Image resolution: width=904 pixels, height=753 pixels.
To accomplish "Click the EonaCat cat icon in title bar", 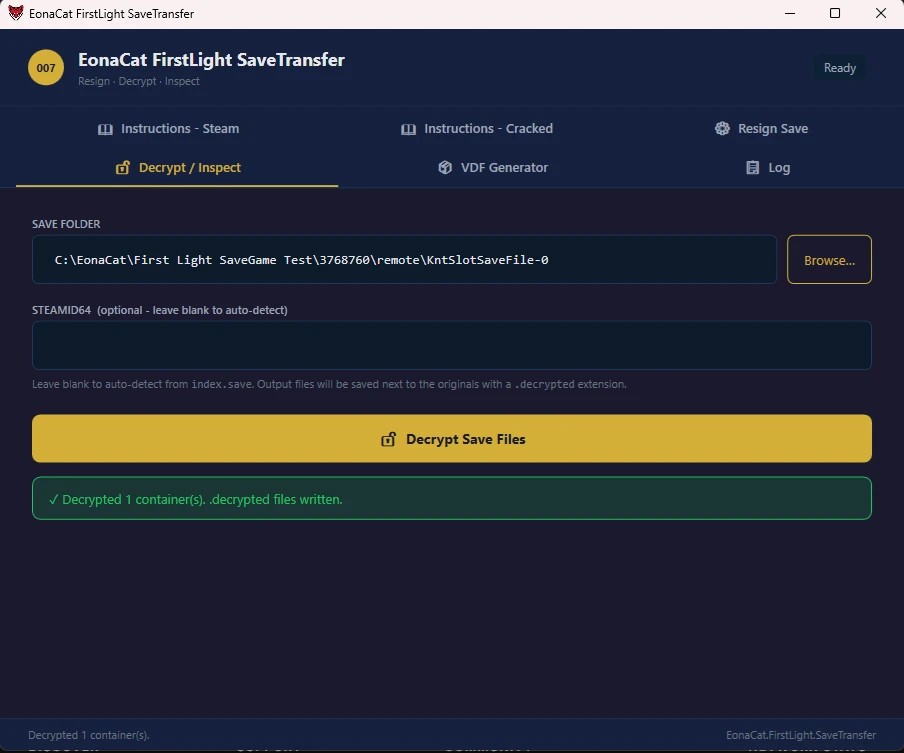I will point(16,13).
